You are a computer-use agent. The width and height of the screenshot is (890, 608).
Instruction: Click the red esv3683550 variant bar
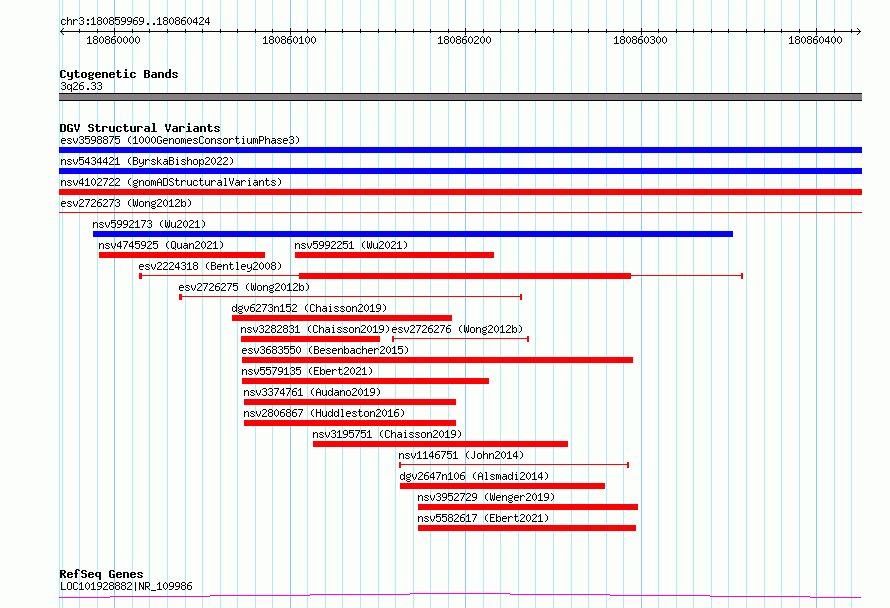437,360
